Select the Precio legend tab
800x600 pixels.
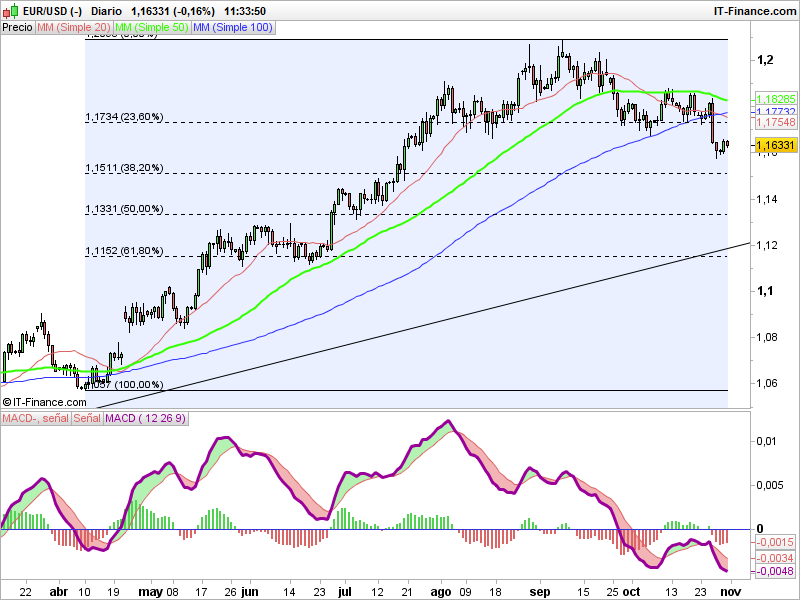(x=17, y=28)
